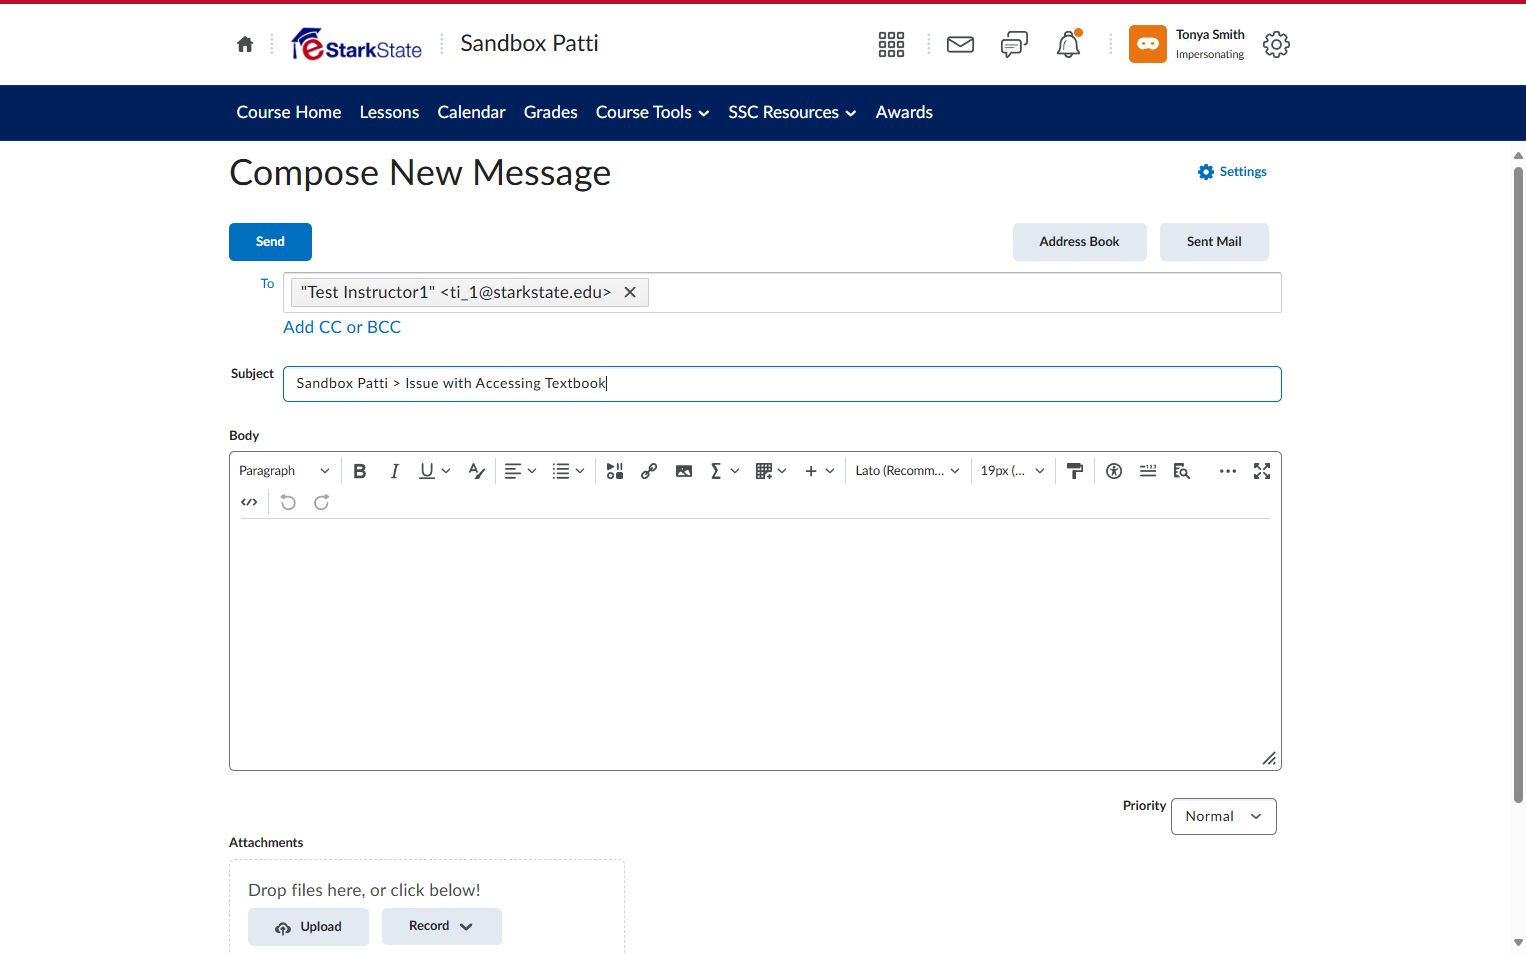Go to the Lessons page
The width and height of the screenshot is (1526, 954).
(389, 113)
